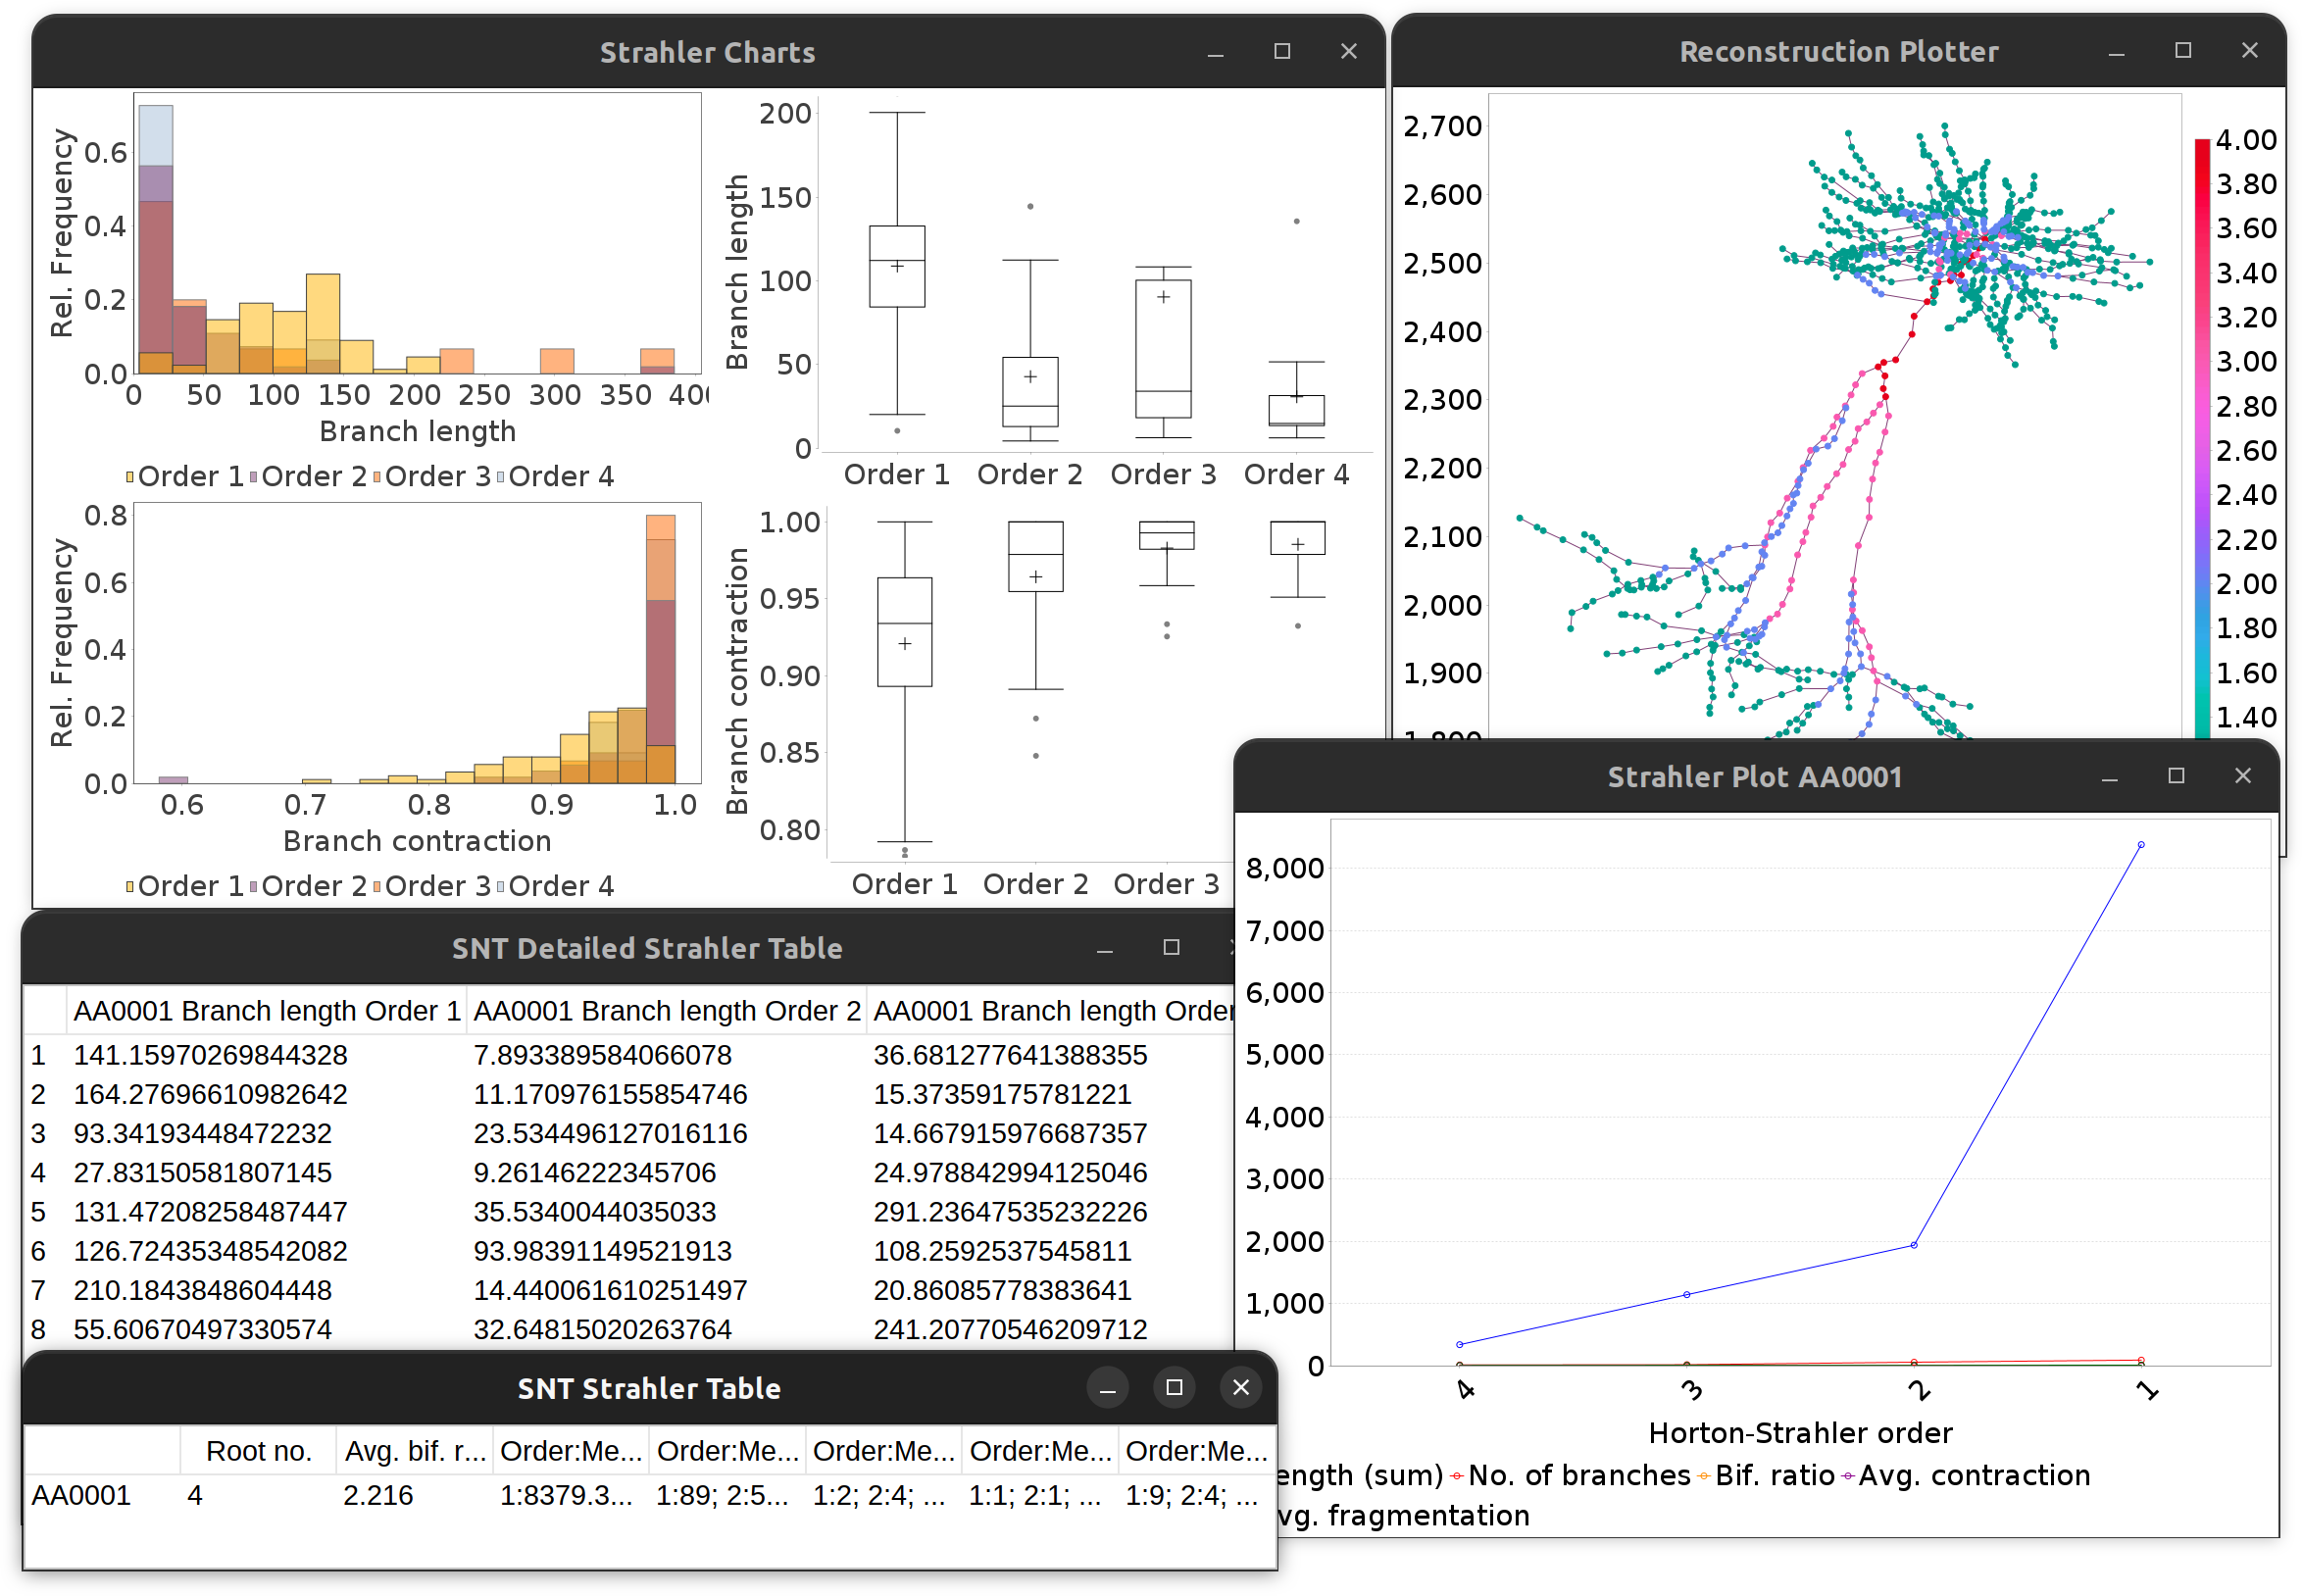Click Order 1 legend swatch under Branch length histogram
This screenshot has height=1596, width=2302.
(x=130, y=477)
